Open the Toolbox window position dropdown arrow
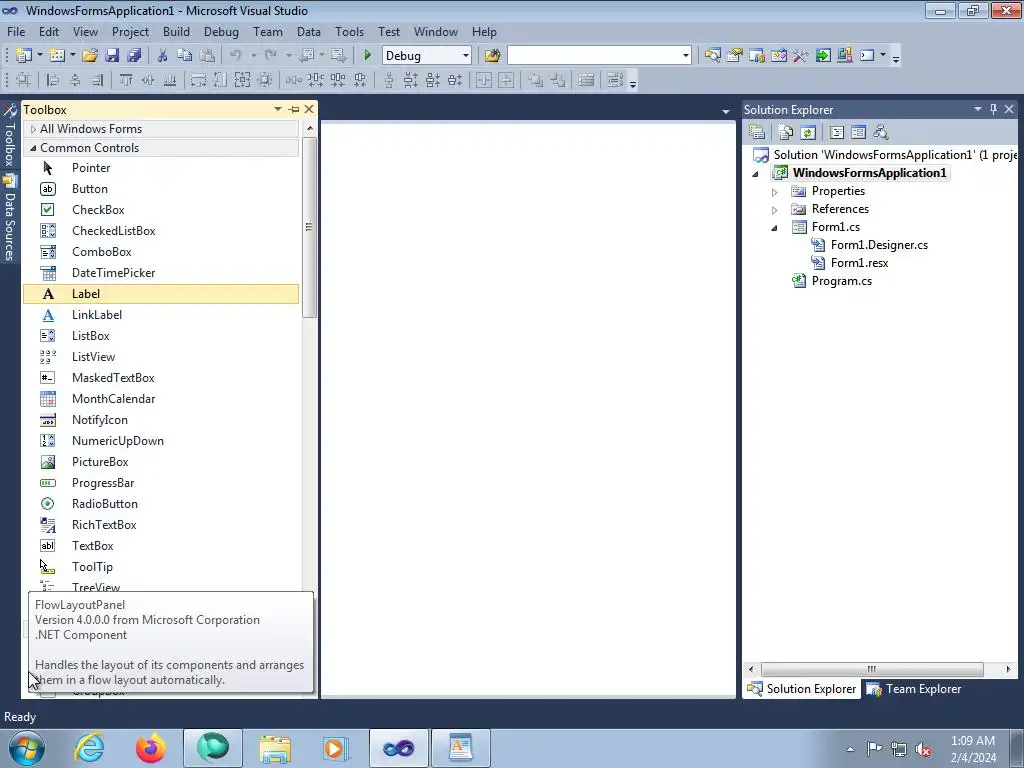Image resolution: width=1024 pixels, height=768 pixels. (278, 109)
